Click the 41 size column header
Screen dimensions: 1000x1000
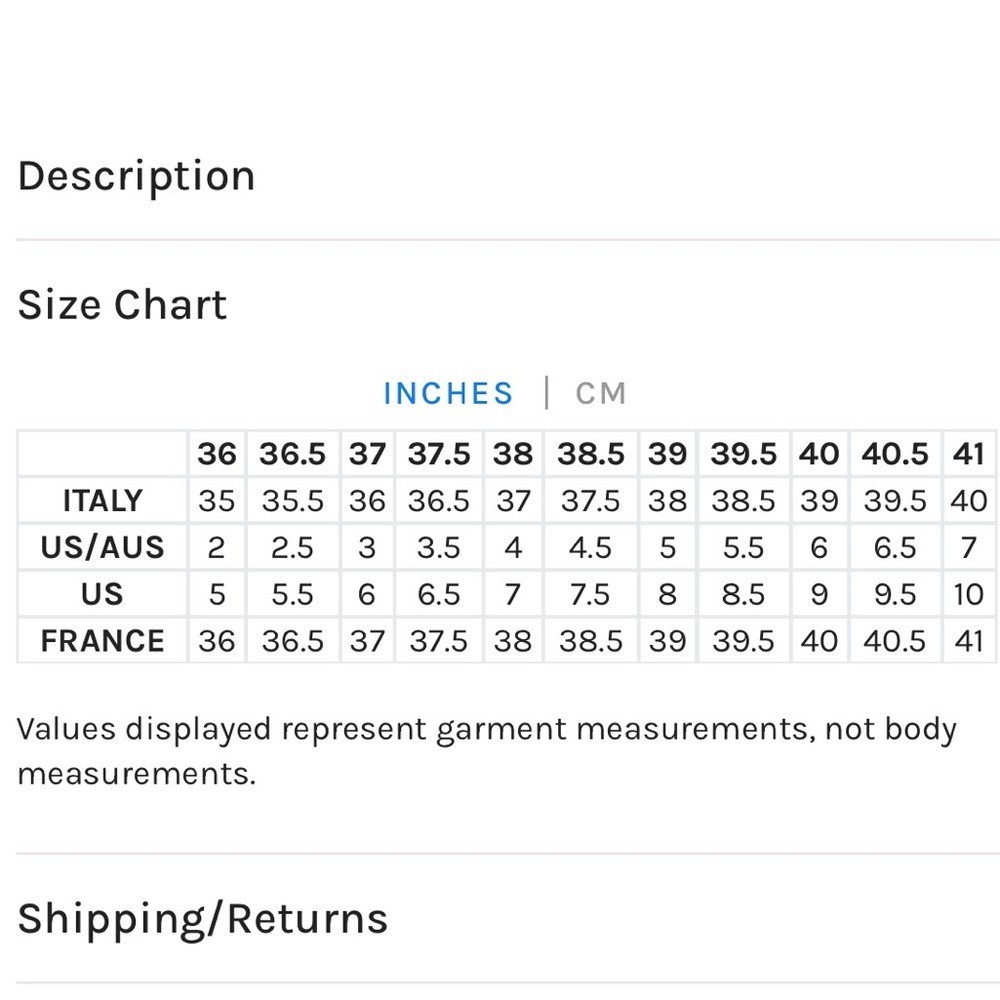point(969,454)
